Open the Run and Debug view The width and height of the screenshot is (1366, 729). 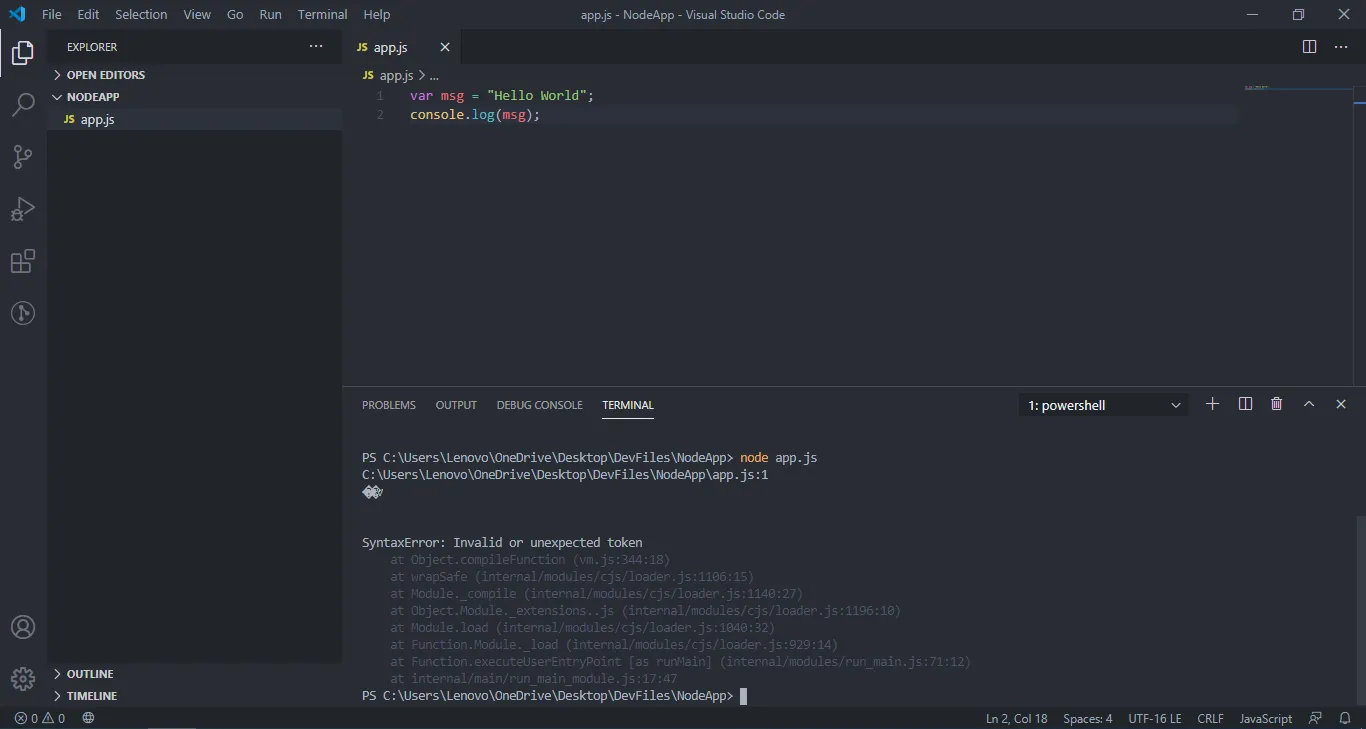pyautogui.click(x=22, y=209)
